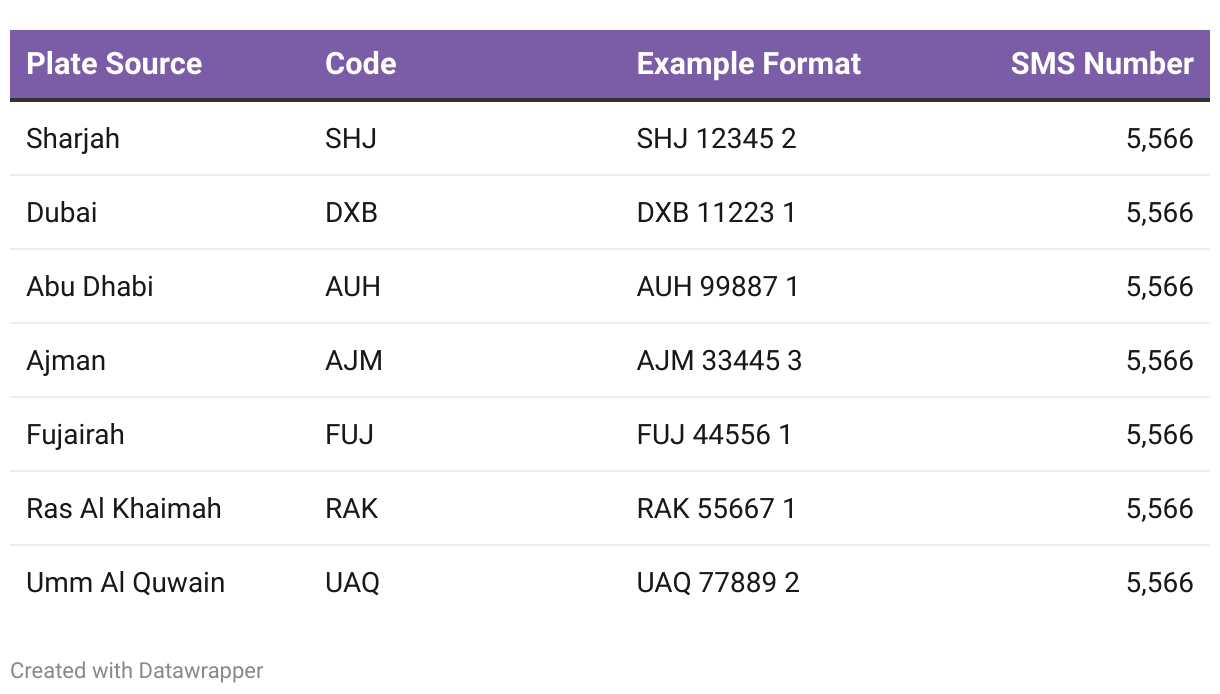The image size is (1220, 694).
Task: Click the SMS number in Sharjah row
Action: (x=1160, y=138)
